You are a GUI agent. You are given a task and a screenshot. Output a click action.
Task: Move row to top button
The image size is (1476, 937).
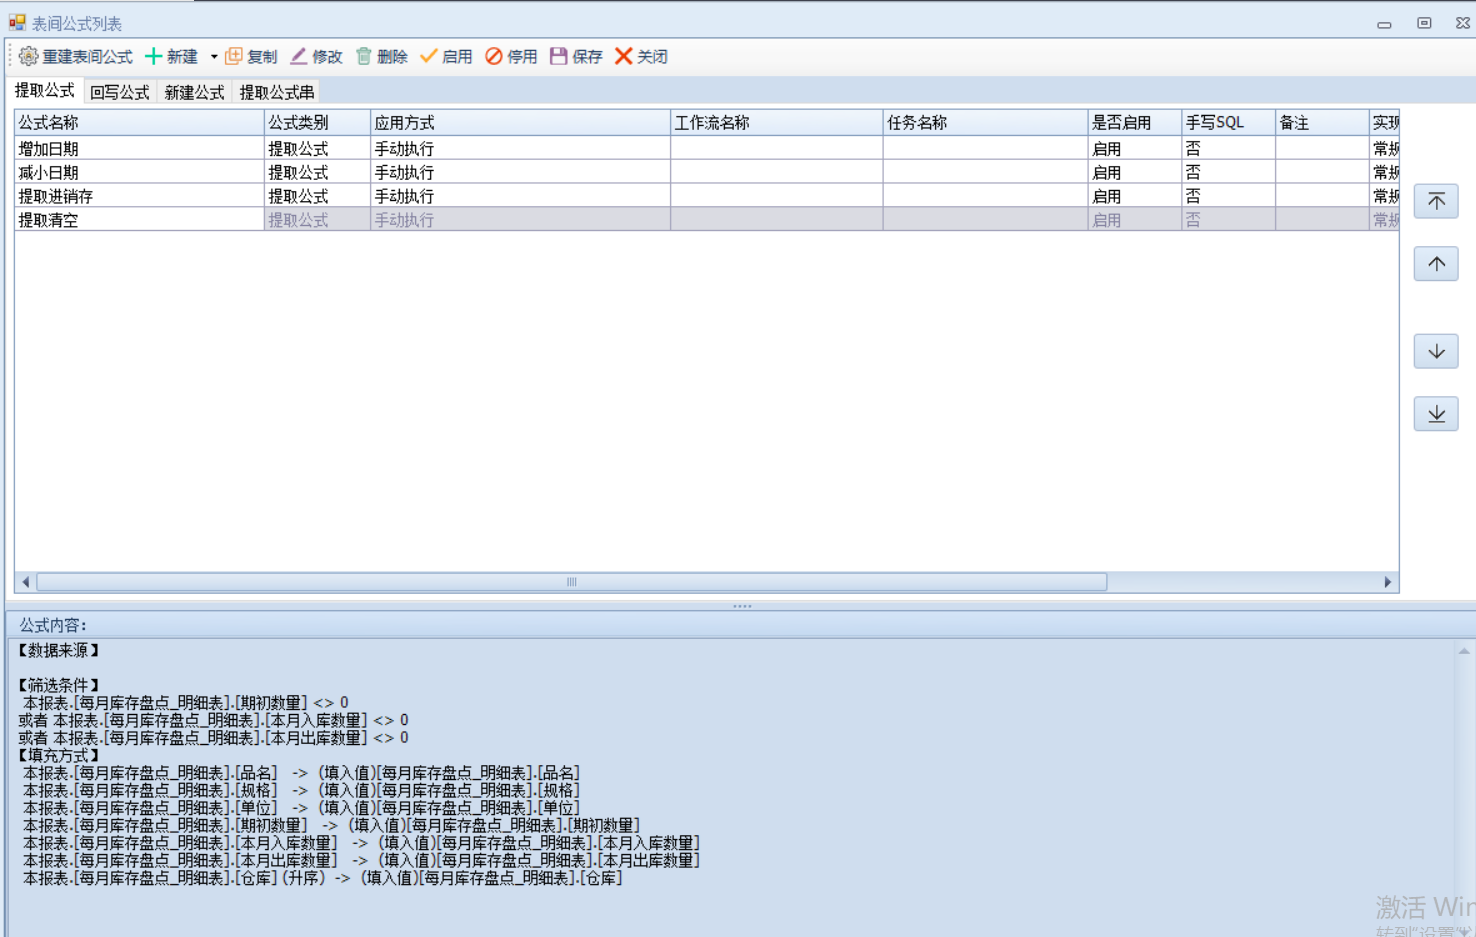click(1436, 202)
